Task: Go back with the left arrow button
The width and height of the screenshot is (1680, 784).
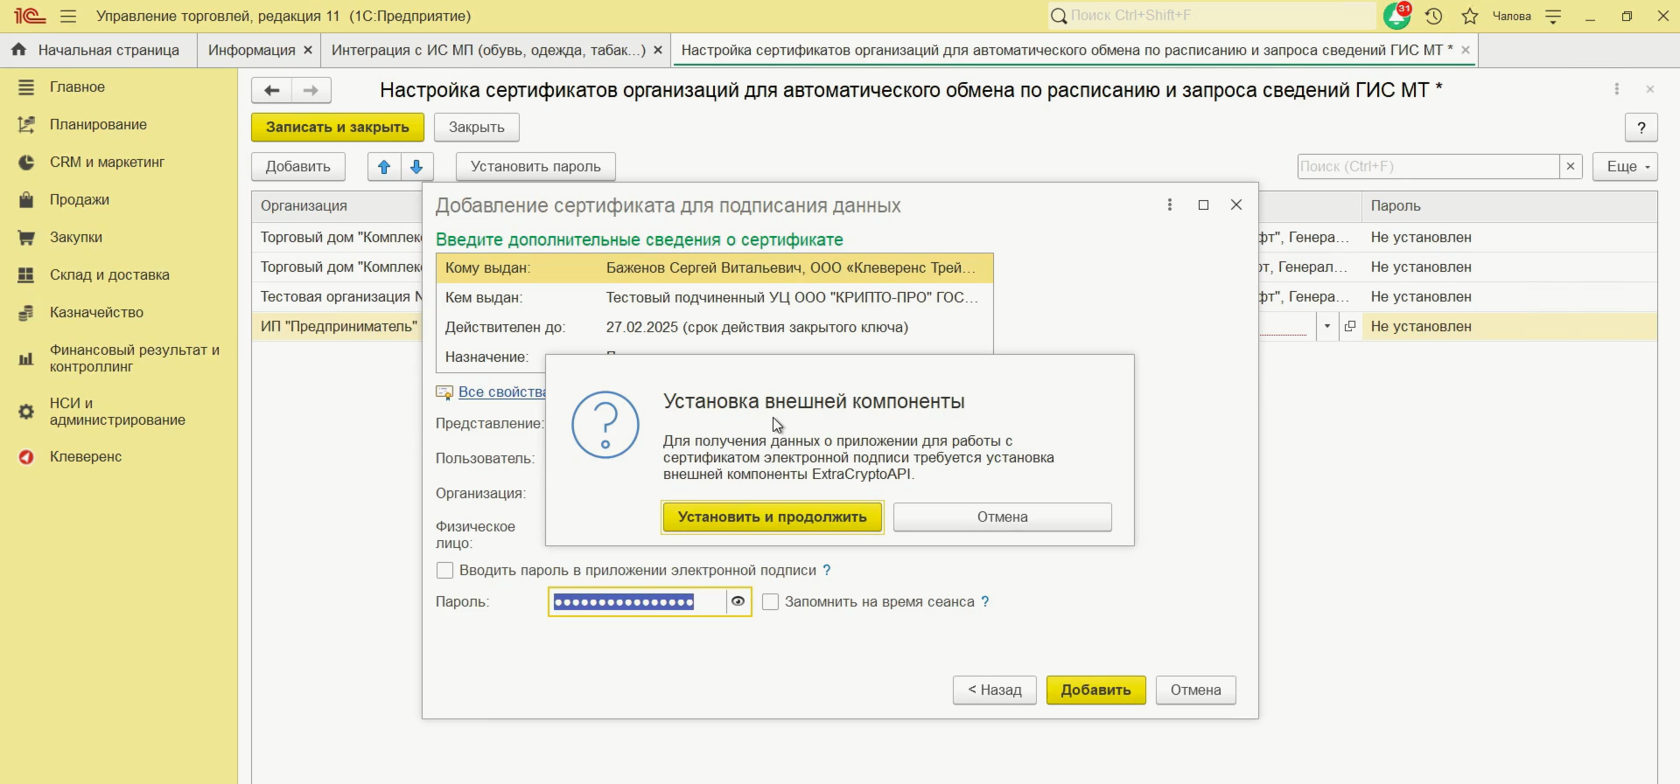Action: coord(271,90)
